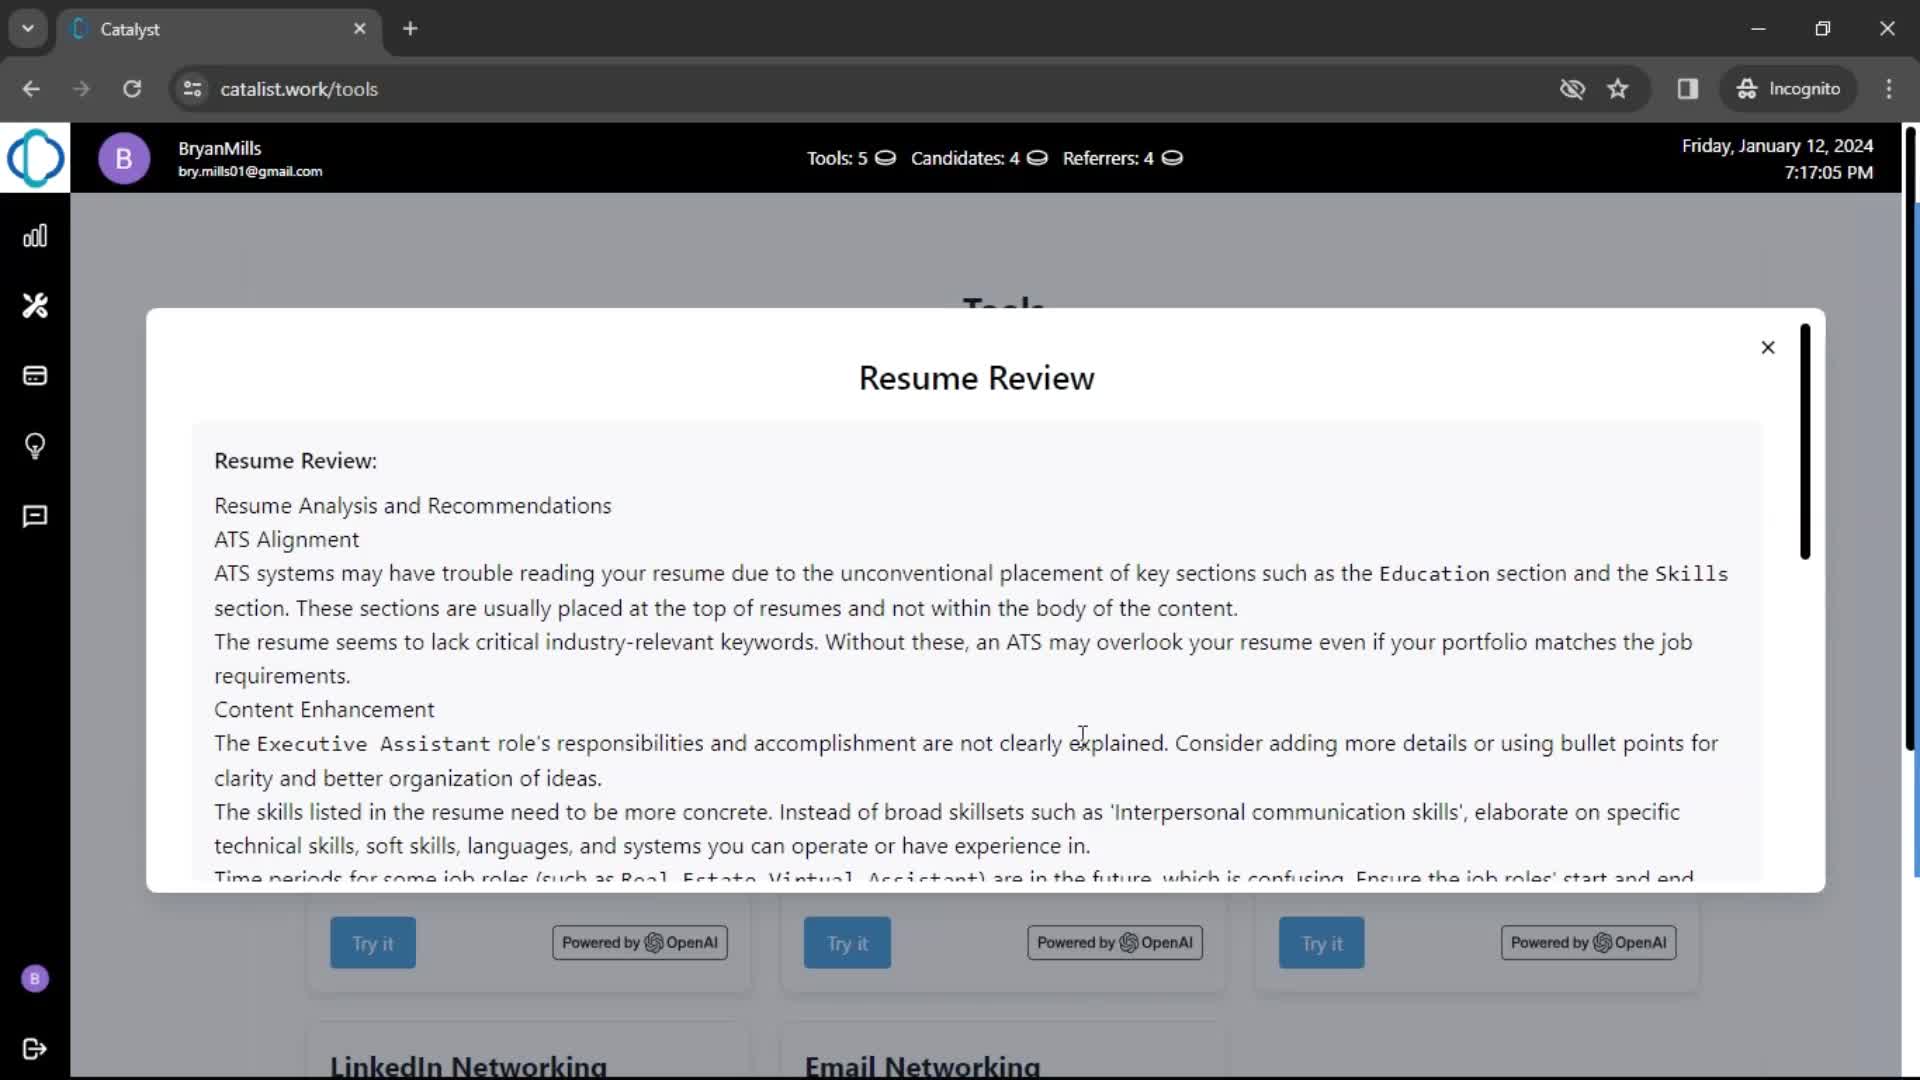Screen dimensions: 1920x1080
Task: Click the Email Networking section label
Action: point(924,1063)
